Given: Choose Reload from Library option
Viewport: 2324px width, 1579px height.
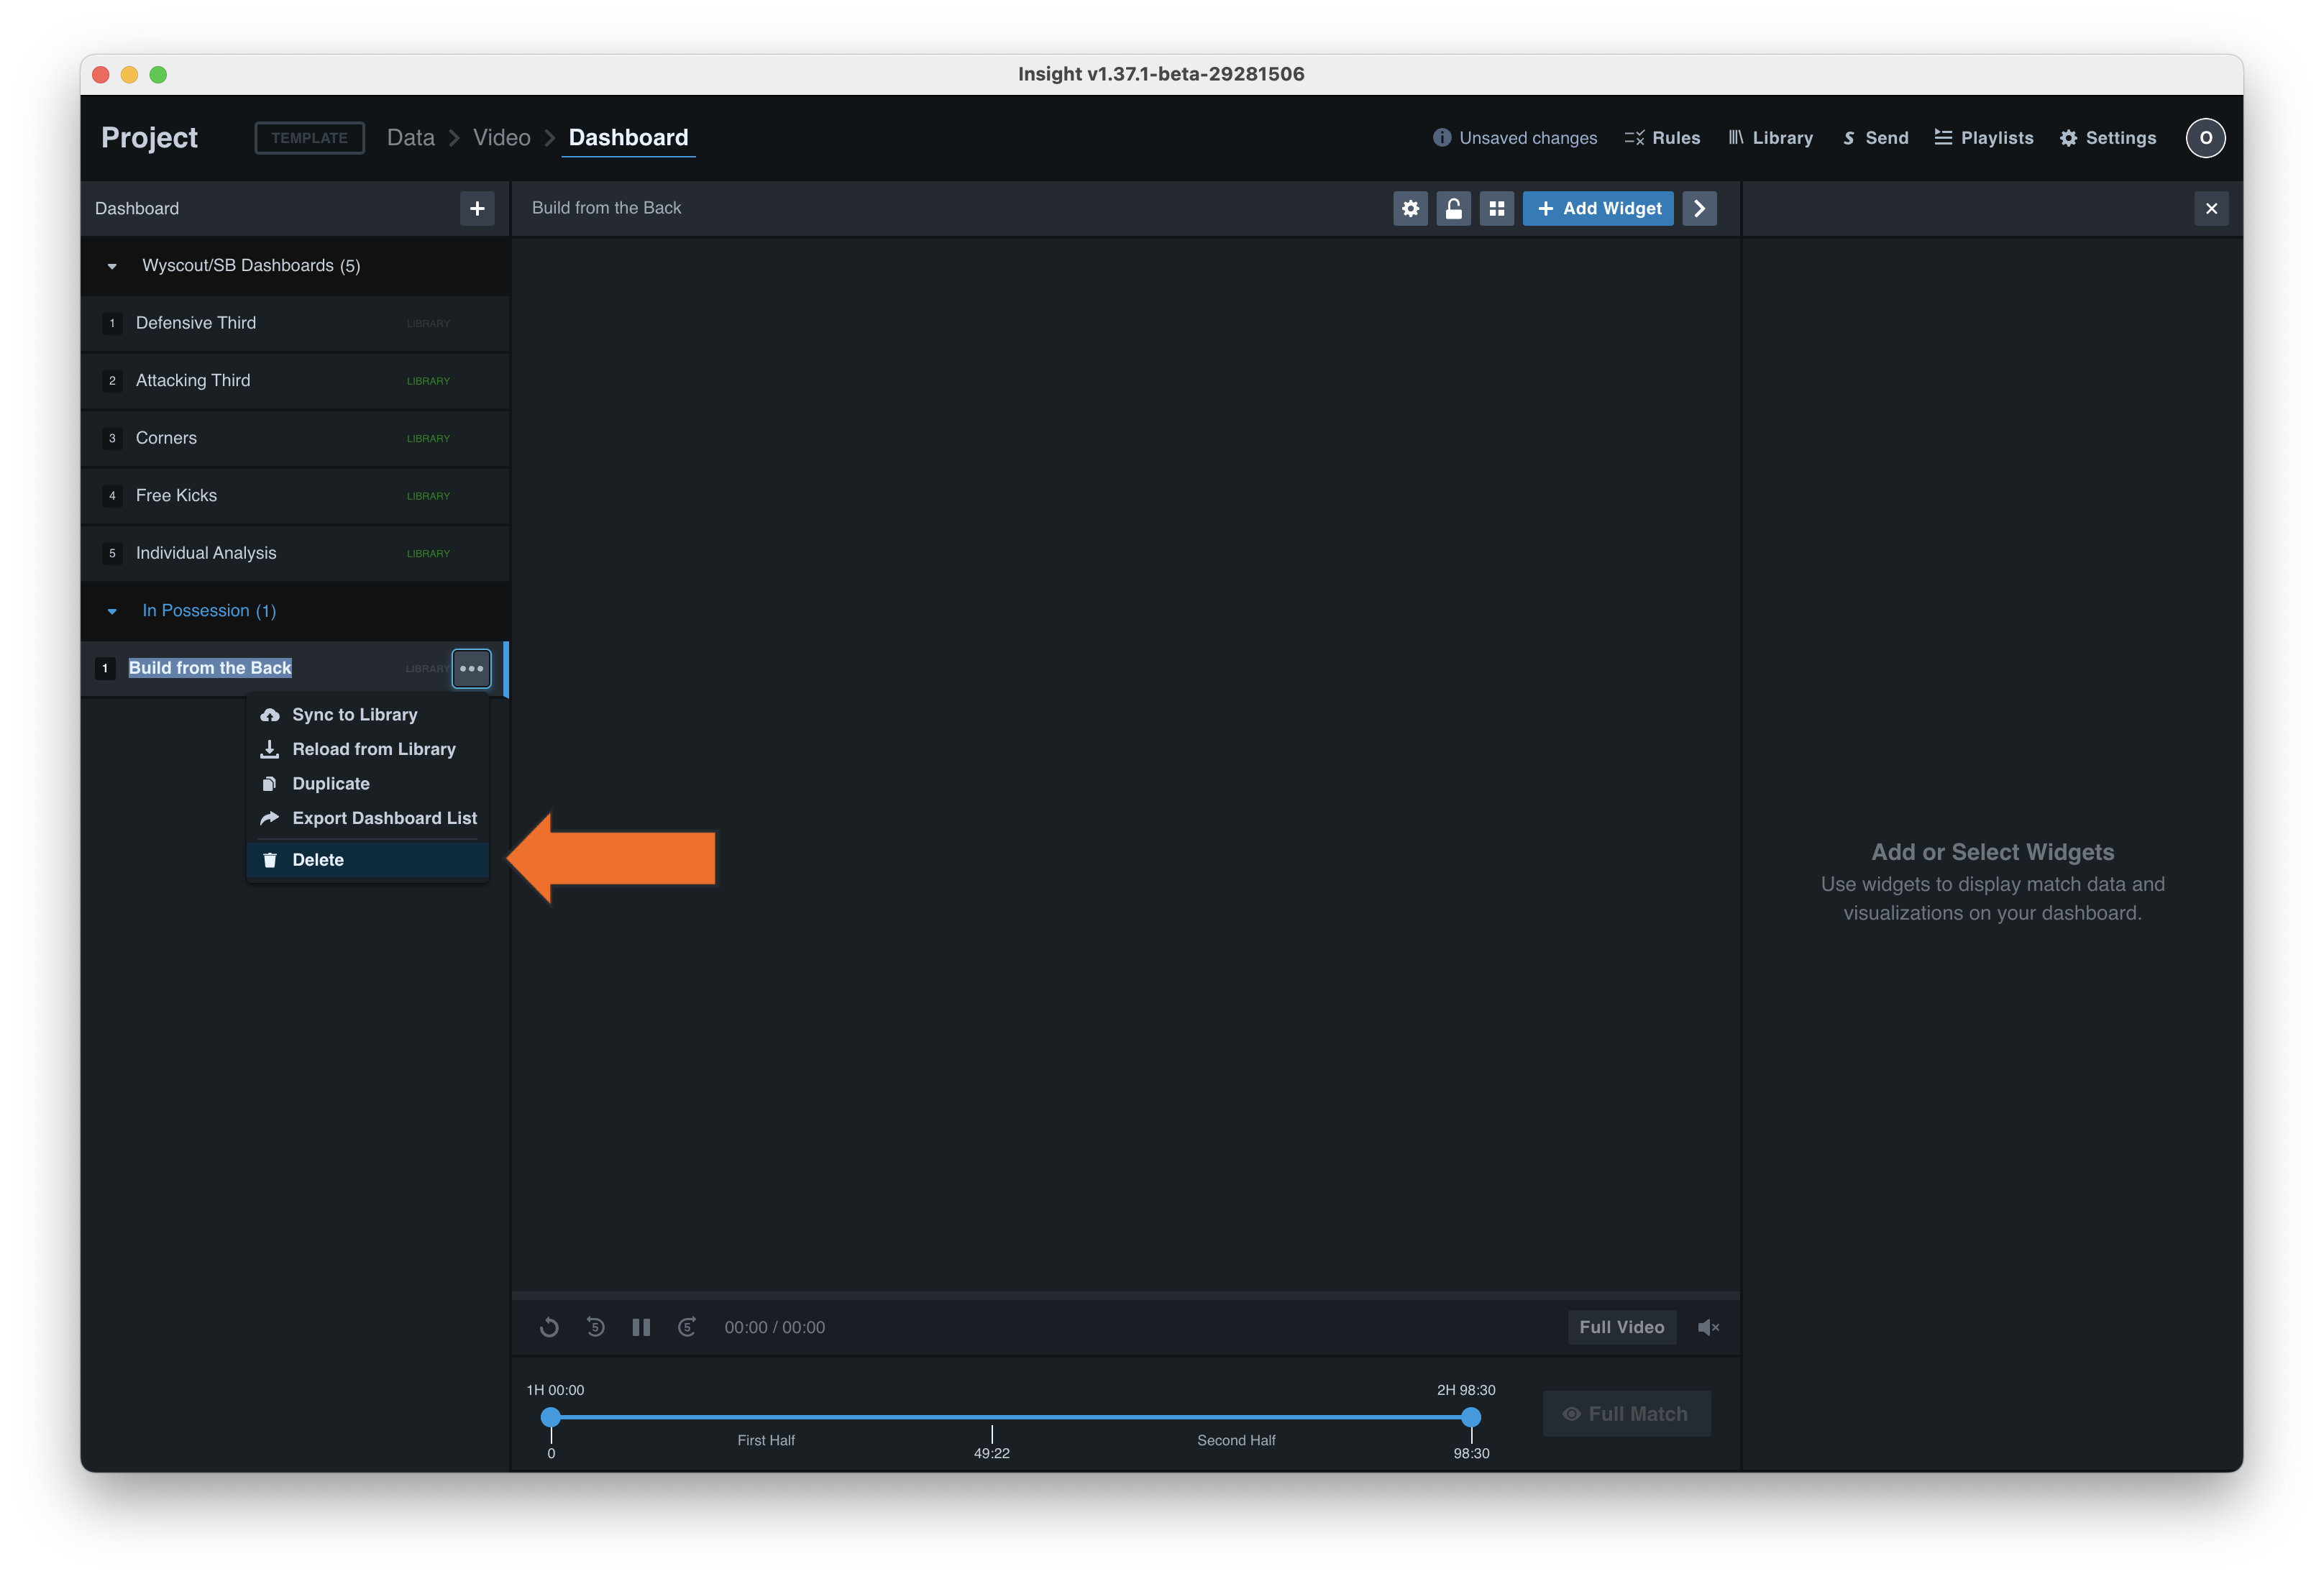Looking at the screenshot, I should [368, 749].
